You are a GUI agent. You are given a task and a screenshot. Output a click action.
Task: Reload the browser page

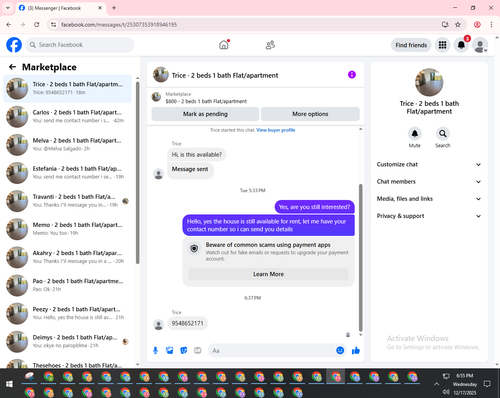37,25
